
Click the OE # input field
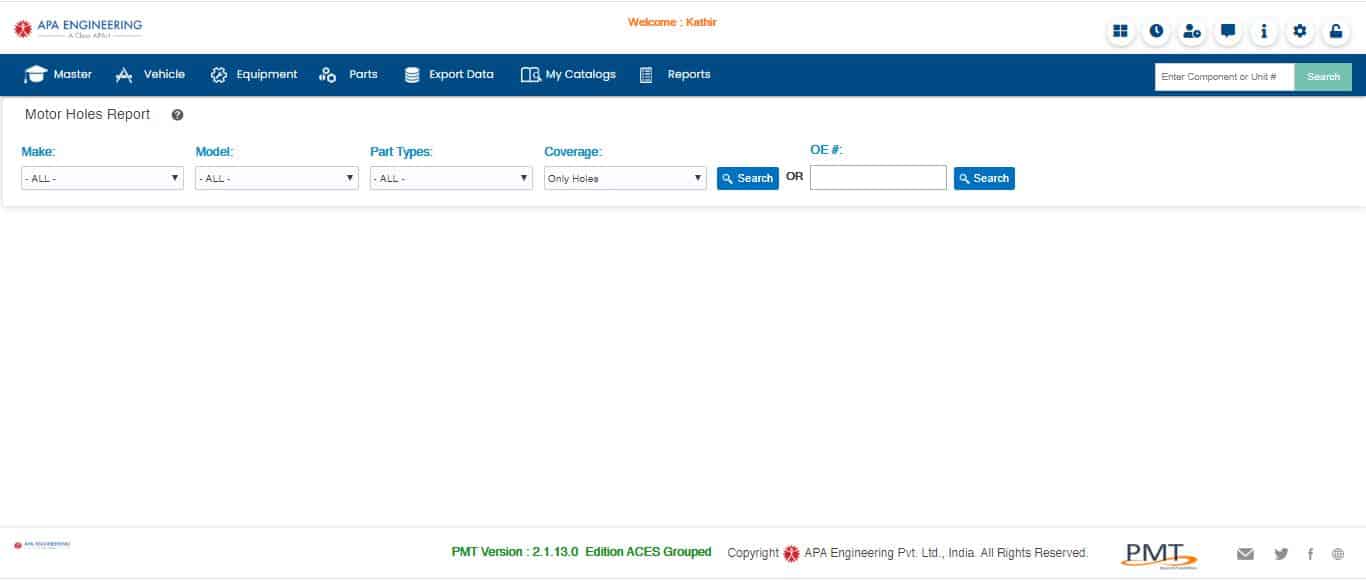(x=877, y=178)
